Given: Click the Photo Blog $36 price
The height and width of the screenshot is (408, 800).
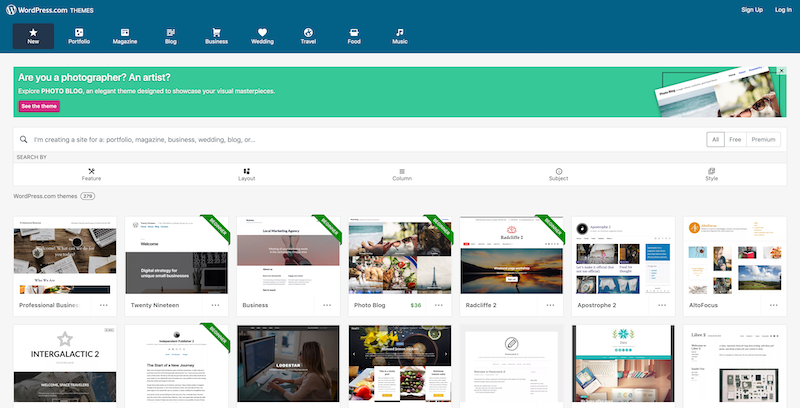Looking at the screenshot, I should coord(416,305).
